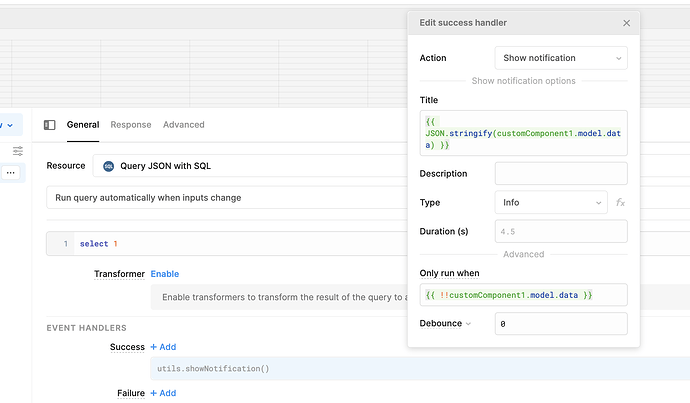
Task: Switch to the Advanced tab
Action: pyautogui.click(x=184, y=125)
